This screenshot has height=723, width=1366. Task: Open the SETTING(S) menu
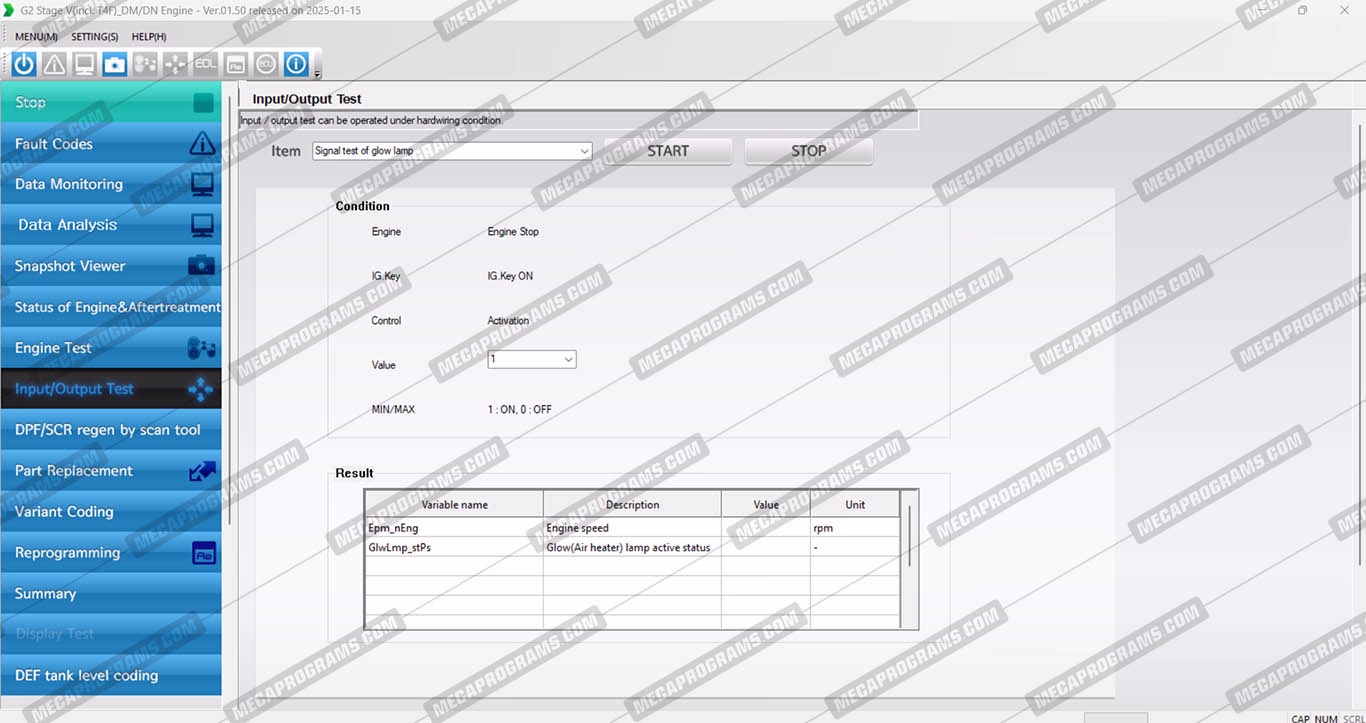click(94, 37)
